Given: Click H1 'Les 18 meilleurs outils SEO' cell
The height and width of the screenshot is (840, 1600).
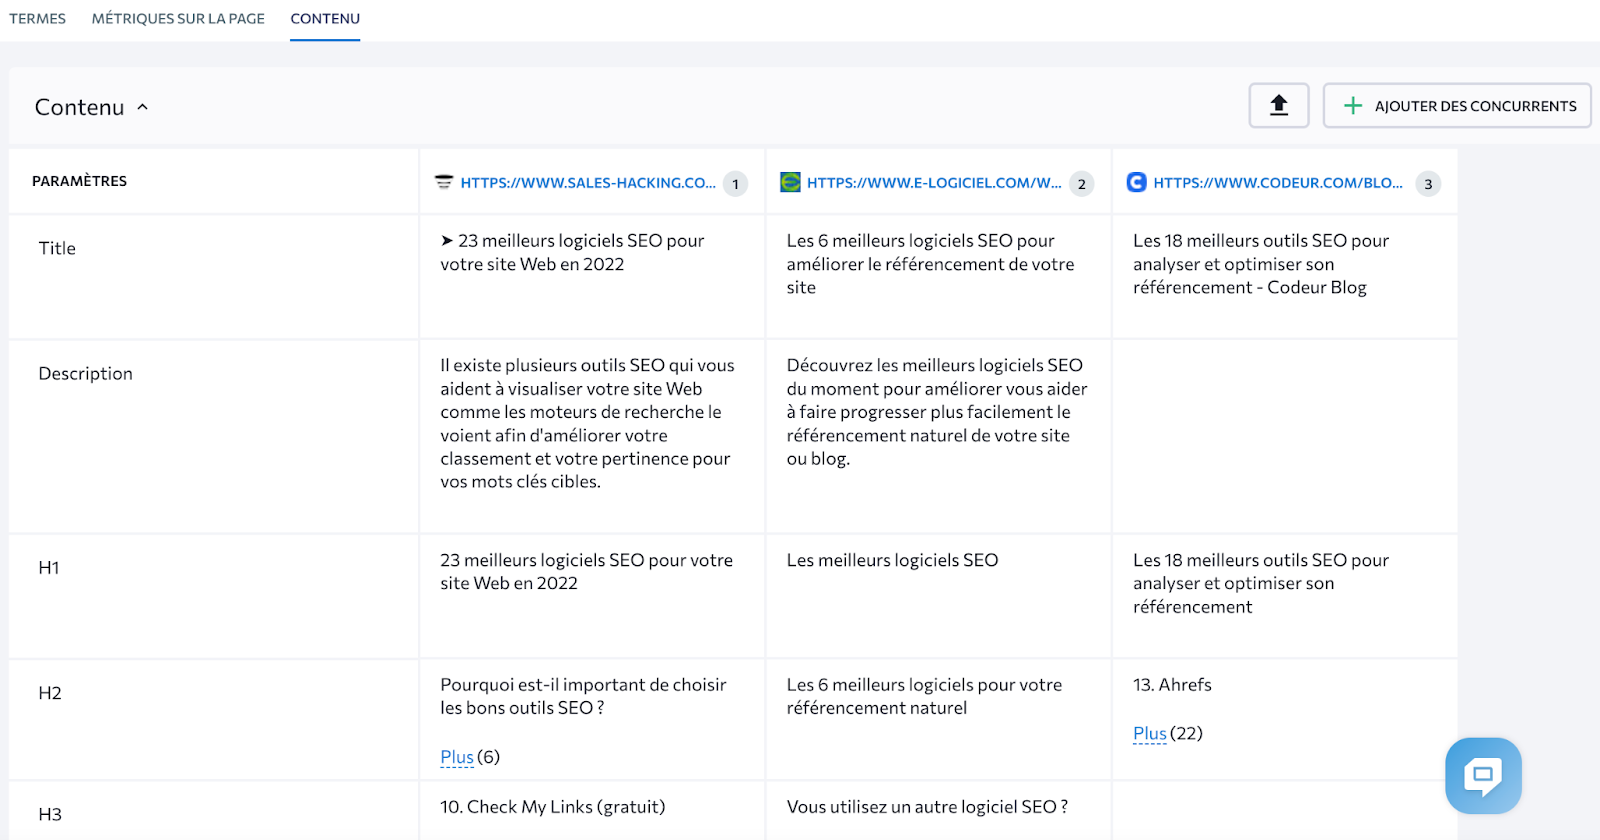Looking at the screenshot, I should [x=1261, y=583].
